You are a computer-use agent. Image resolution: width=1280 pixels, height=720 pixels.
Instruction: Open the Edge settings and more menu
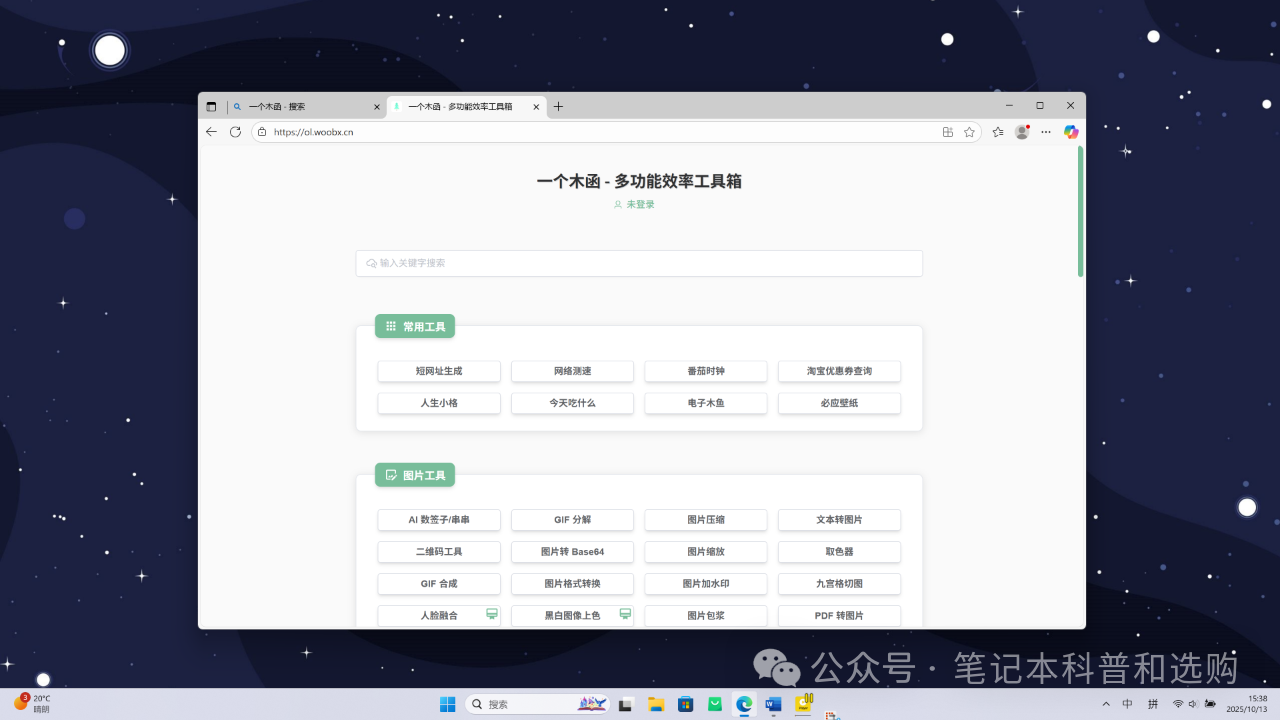coord(1046,132)
